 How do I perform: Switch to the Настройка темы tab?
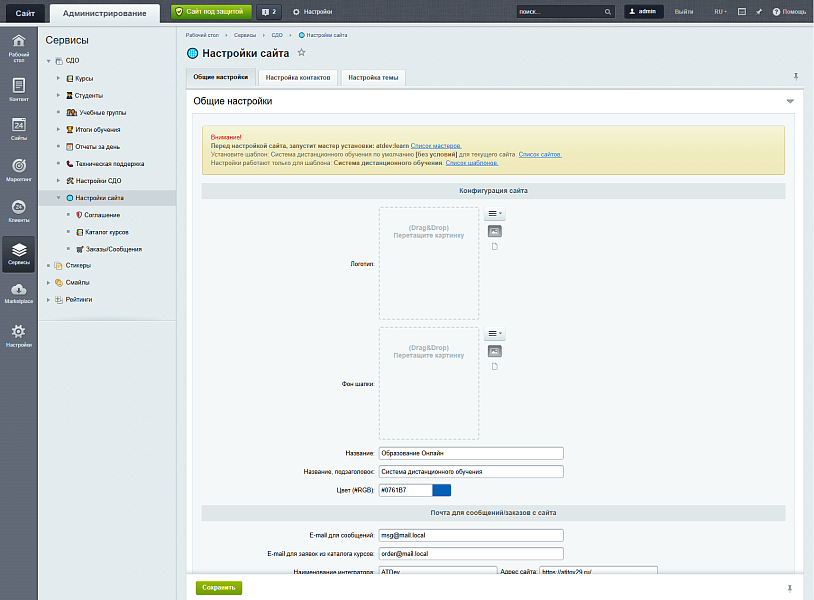373,77
